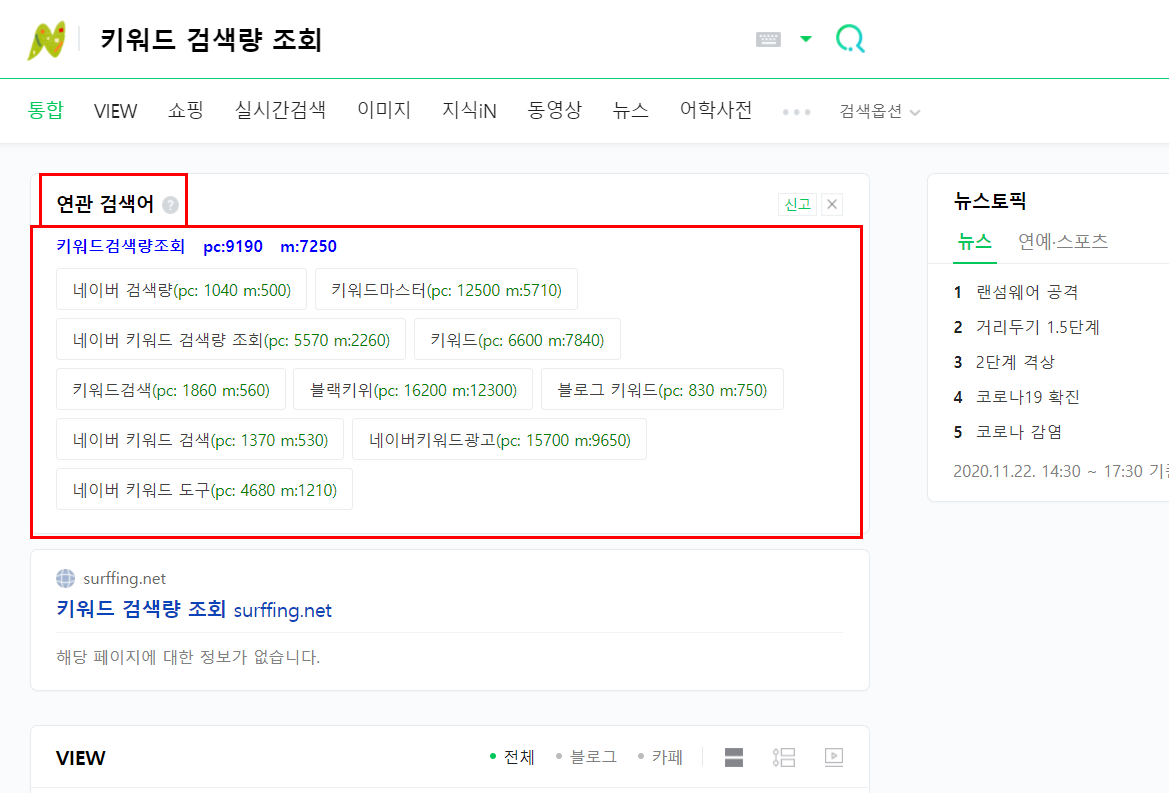Select the 어학사전 tab

pos(716,110)
